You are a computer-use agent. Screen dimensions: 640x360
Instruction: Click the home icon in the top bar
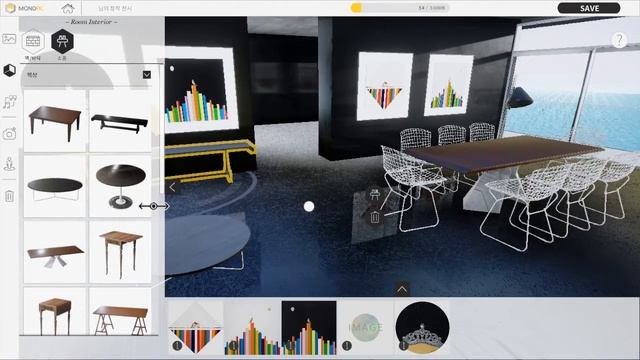coord(68,8)
